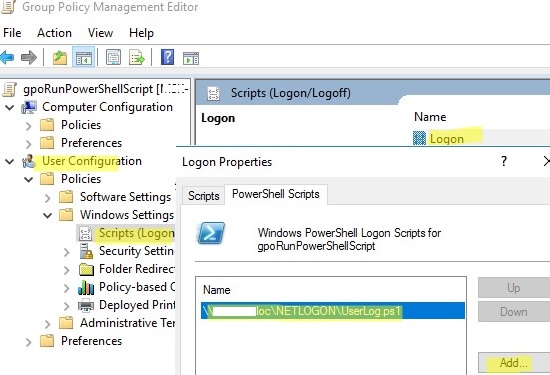
Task: Click the Add... button
Action: point(514,363)
